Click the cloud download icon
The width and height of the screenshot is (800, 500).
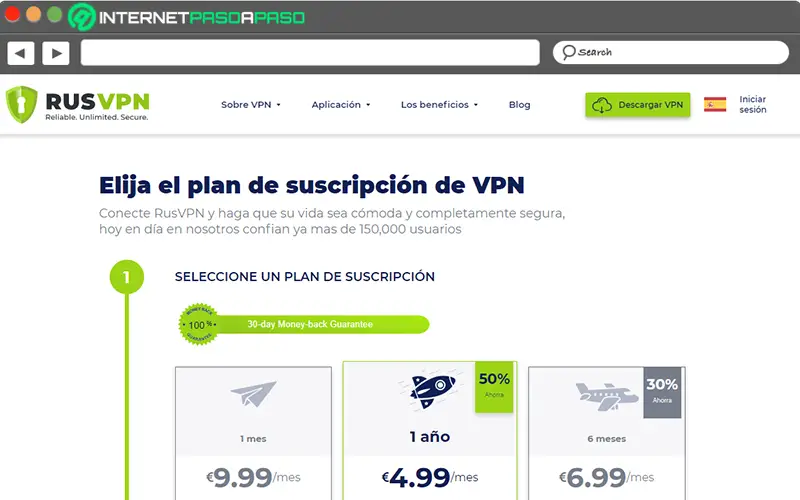[602, 105]
